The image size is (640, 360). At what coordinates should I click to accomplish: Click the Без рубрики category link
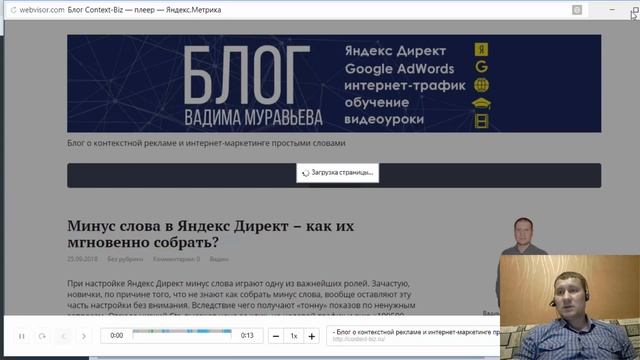[x=125, y=259]
